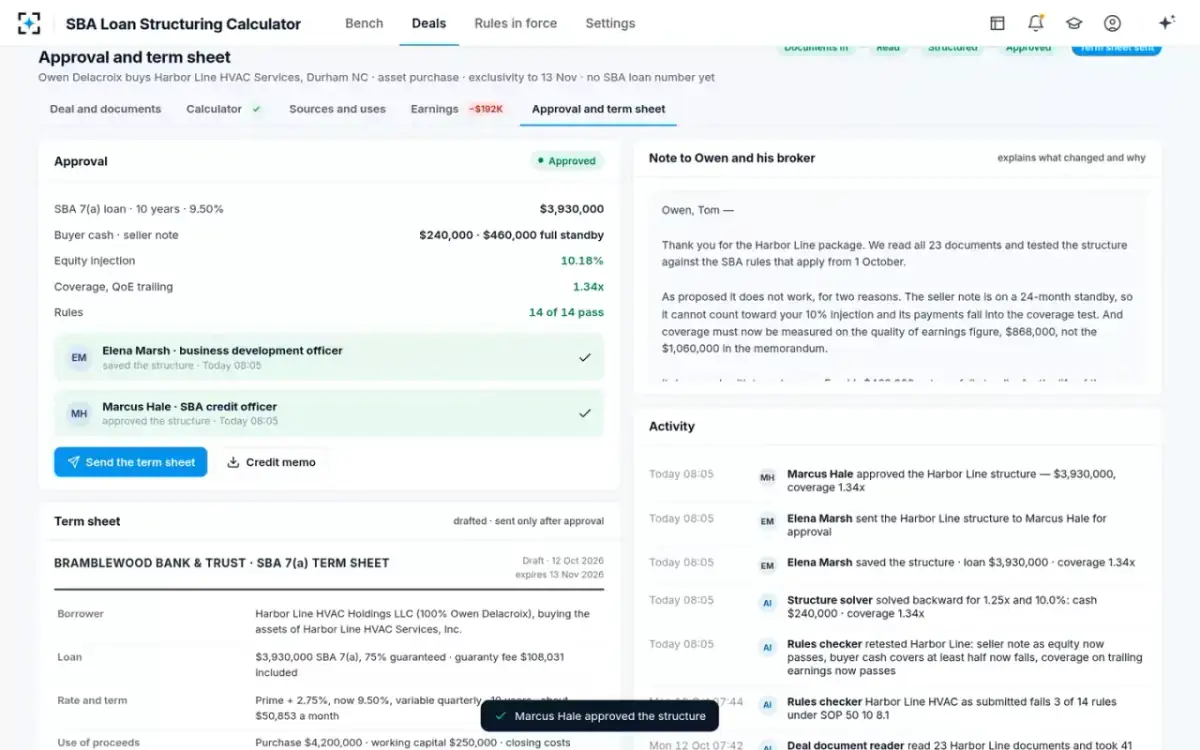Select the Approval and term sheet tab
This screenshot has width=1200, height=750.
[599, 109]
